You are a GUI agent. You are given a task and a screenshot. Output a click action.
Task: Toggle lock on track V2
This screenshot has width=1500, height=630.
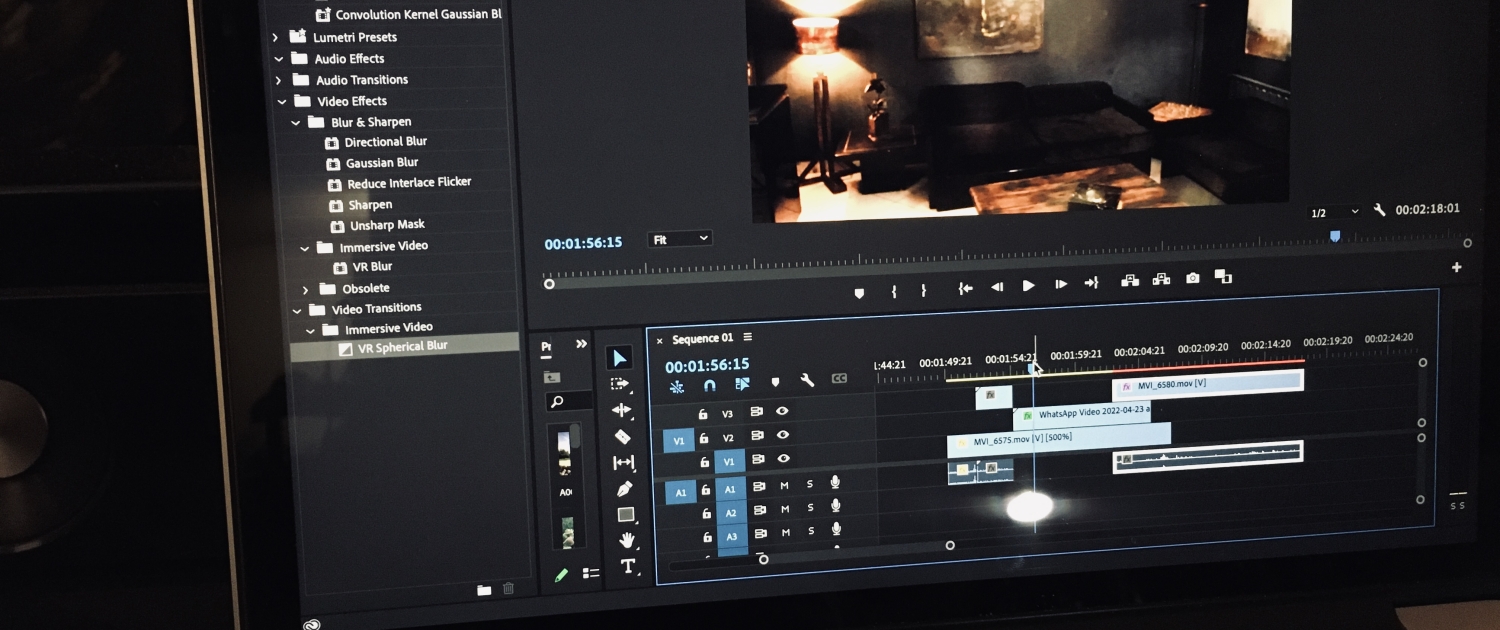tap(703, 437)
